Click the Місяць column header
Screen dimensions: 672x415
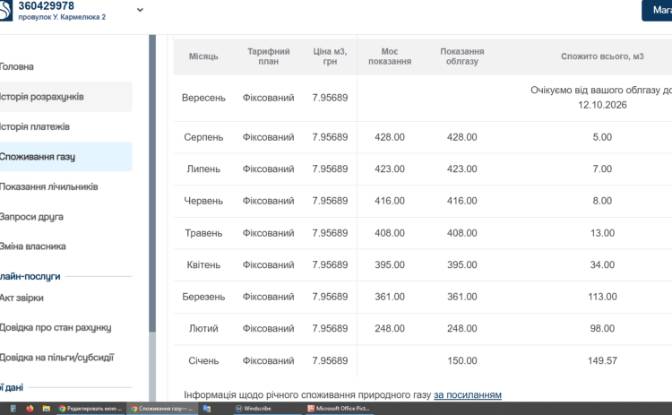tap(204, 57)
